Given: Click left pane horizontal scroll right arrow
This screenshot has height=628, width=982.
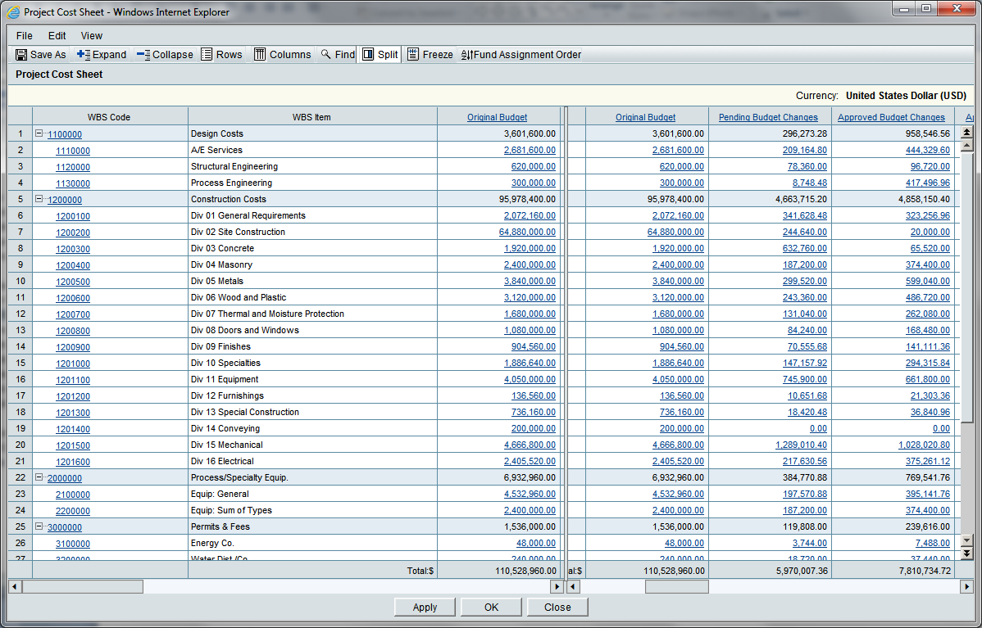Looking at the screenshot, I should coord(556,587).
